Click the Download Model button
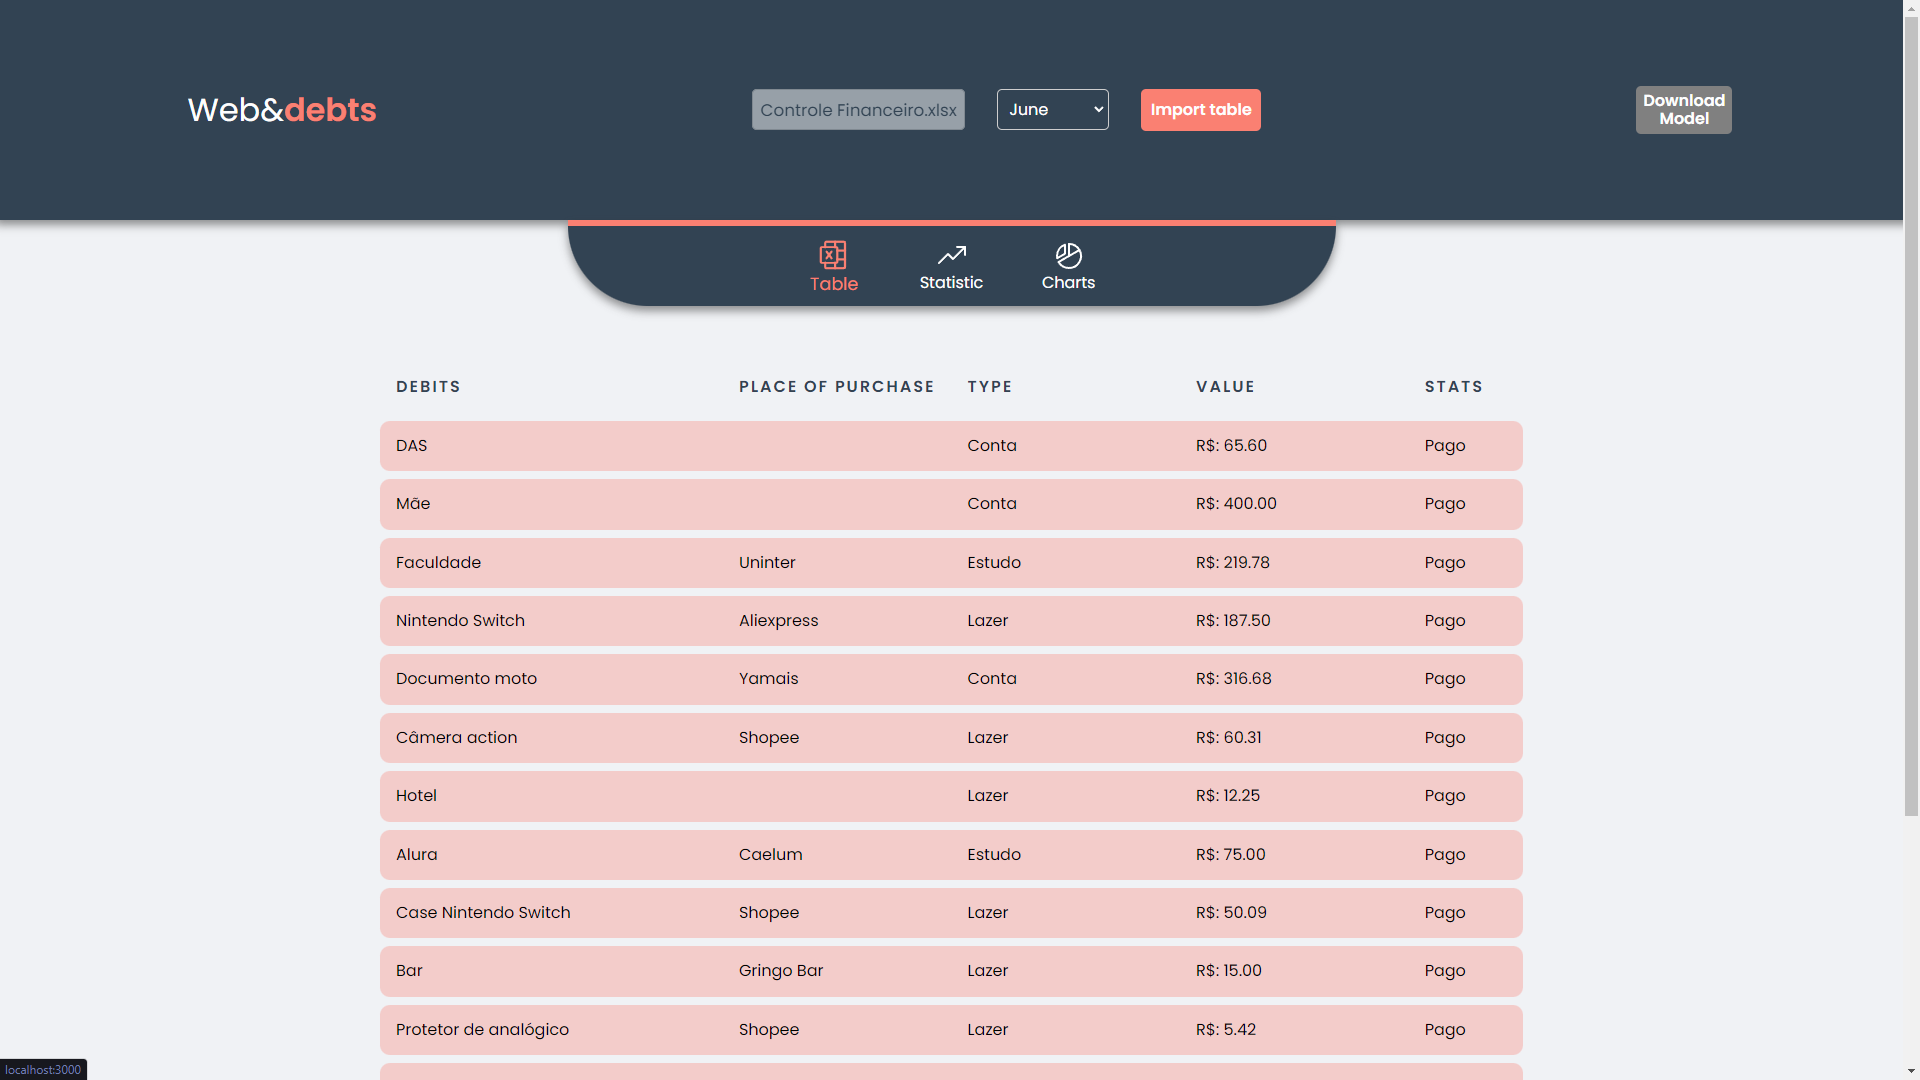 pos(1682,109)
